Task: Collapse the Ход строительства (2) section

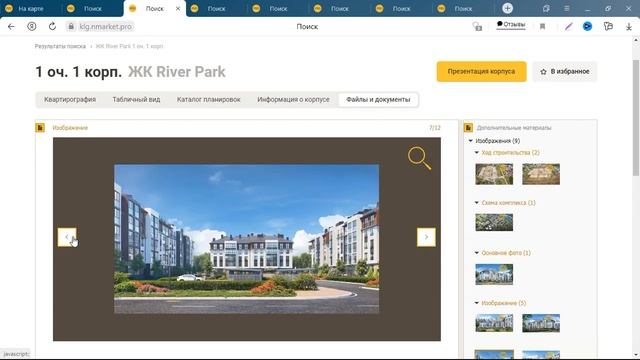Action: (x=477, y=153)
